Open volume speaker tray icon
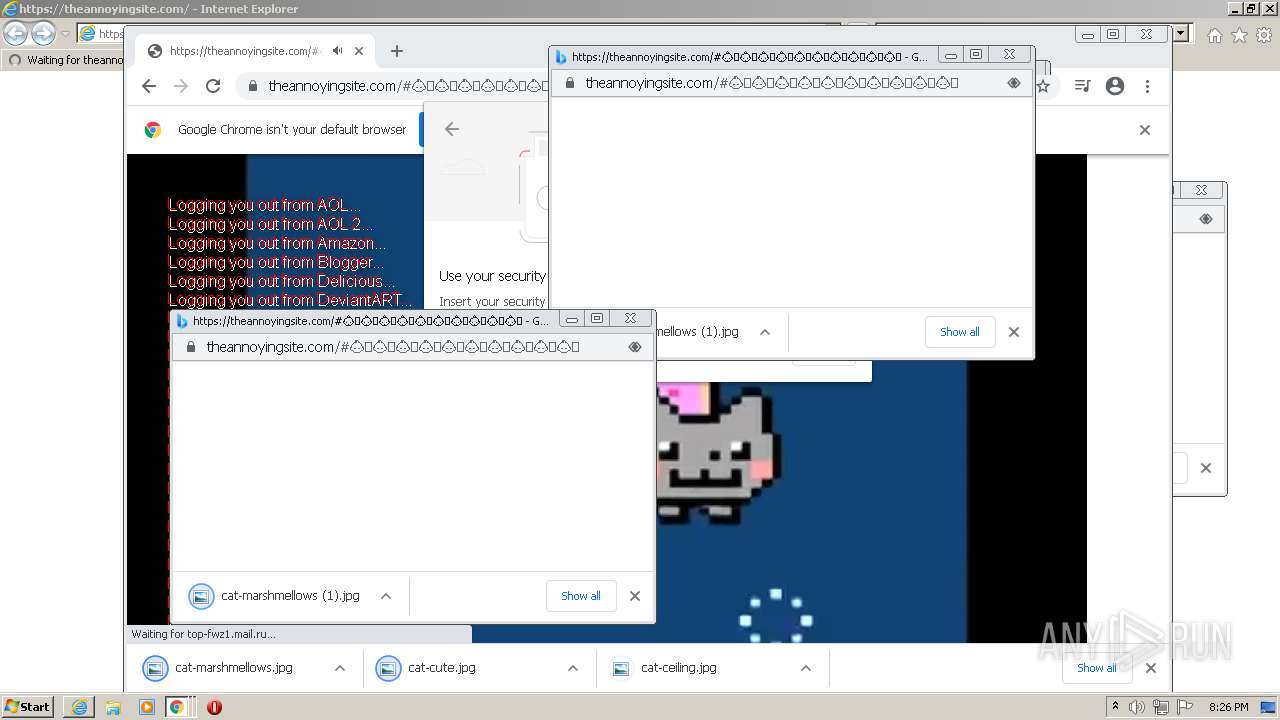The width and height of the screenshot is (1280, 720). tap(1137, 707)
